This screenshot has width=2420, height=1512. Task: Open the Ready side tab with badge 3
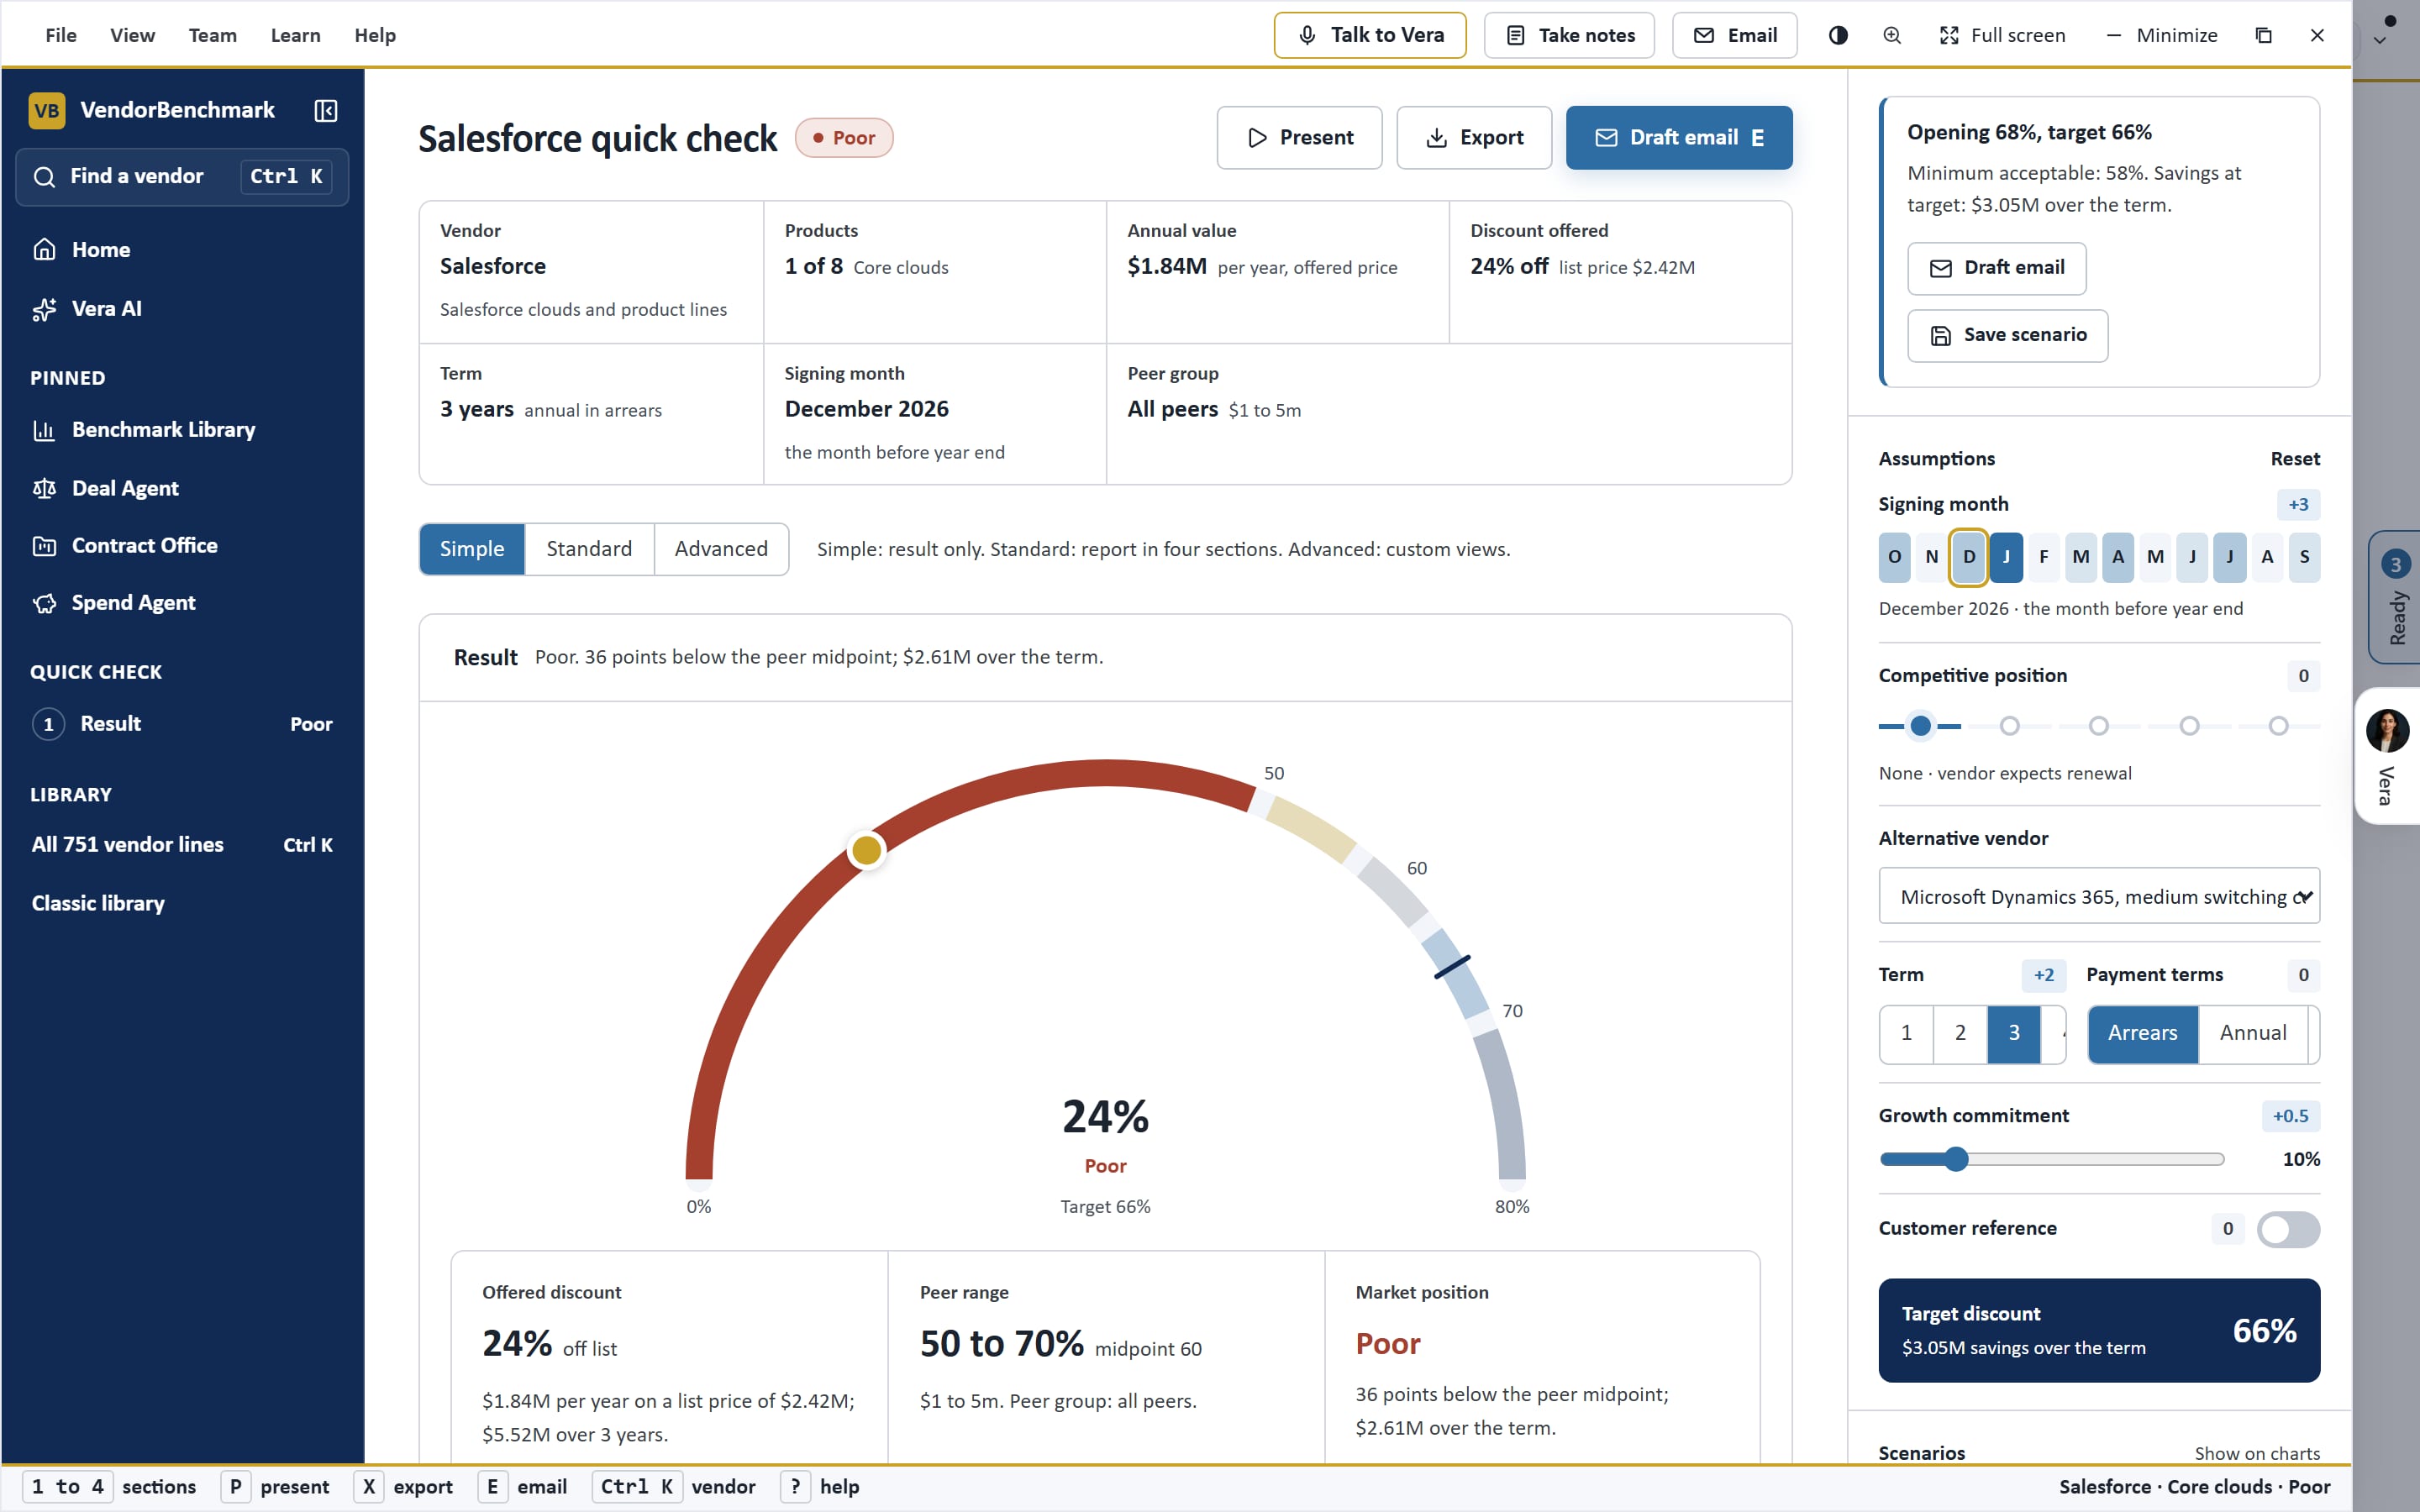[2395, 597]
